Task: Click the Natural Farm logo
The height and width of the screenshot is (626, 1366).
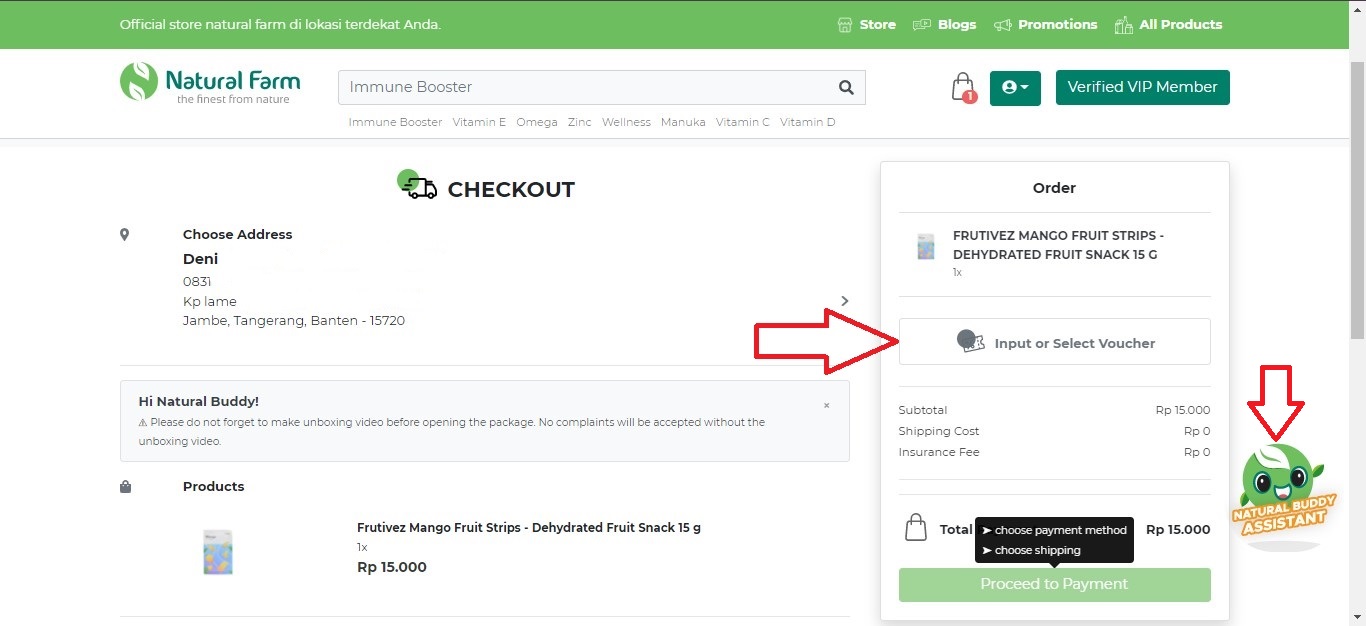Action: click(x=210, y=83)
